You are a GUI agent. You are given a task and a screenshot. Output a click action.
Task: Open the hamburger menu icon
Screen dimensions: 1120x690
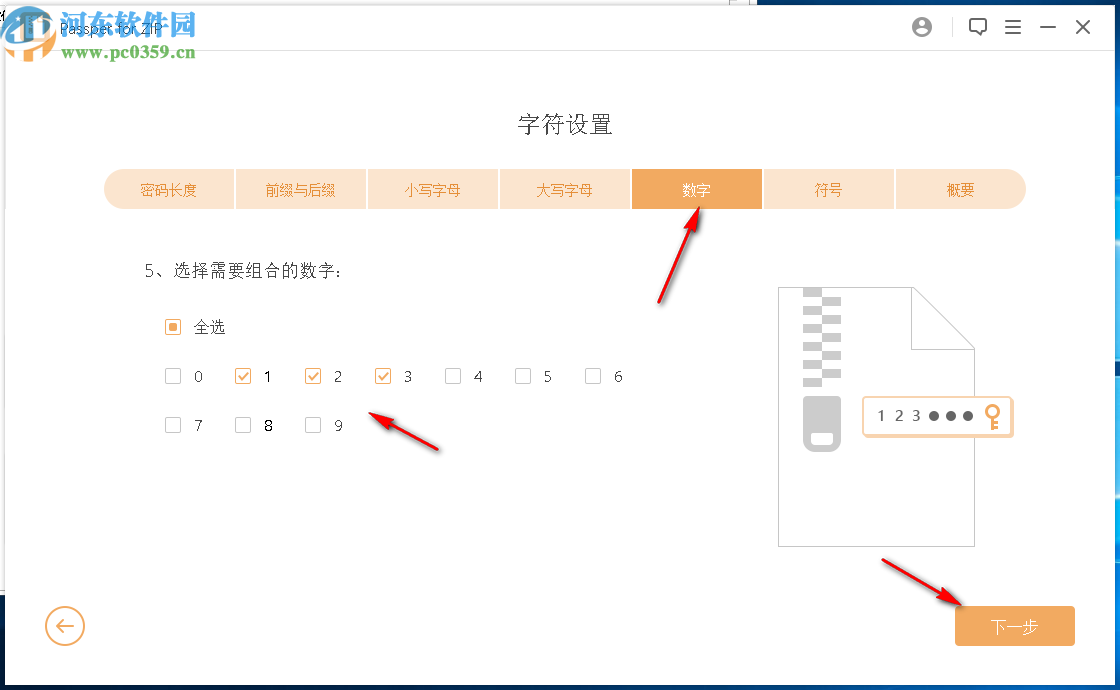1013,27
